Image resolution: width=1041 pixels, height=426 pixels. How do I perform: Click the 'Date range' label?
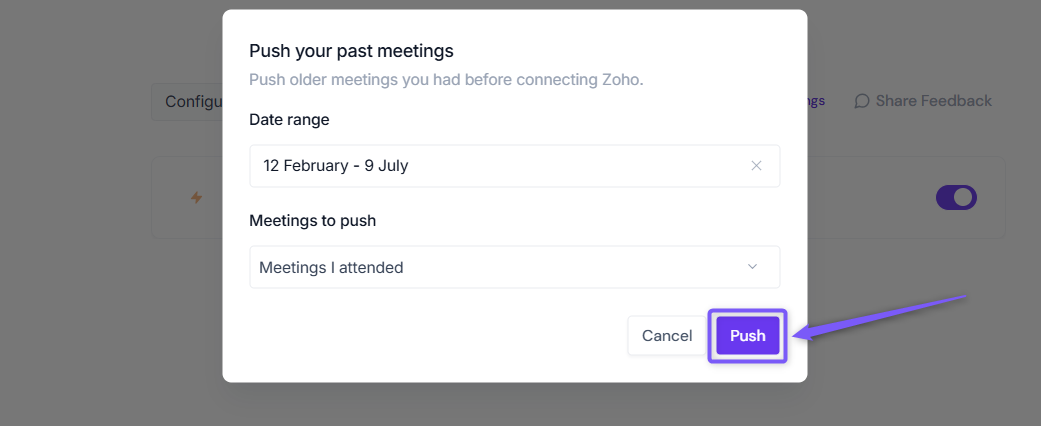coord(289,119)
